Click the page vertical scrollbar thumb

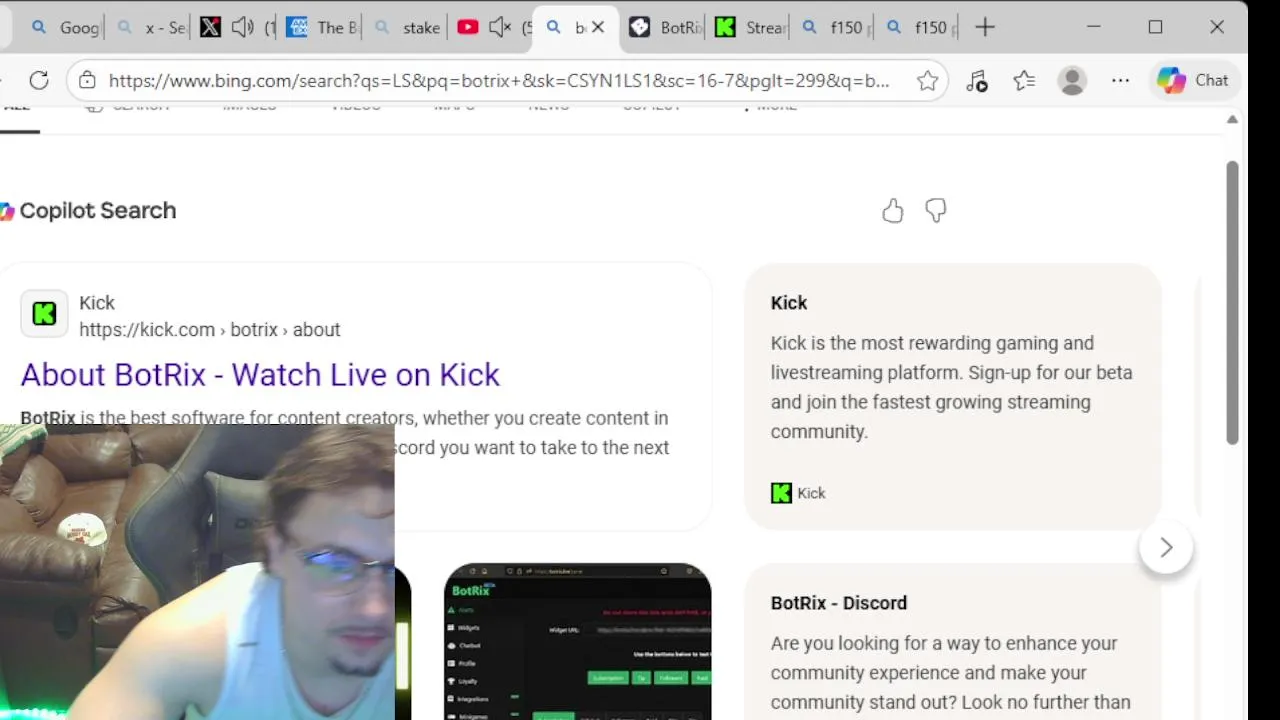[x=1232, y=302]
